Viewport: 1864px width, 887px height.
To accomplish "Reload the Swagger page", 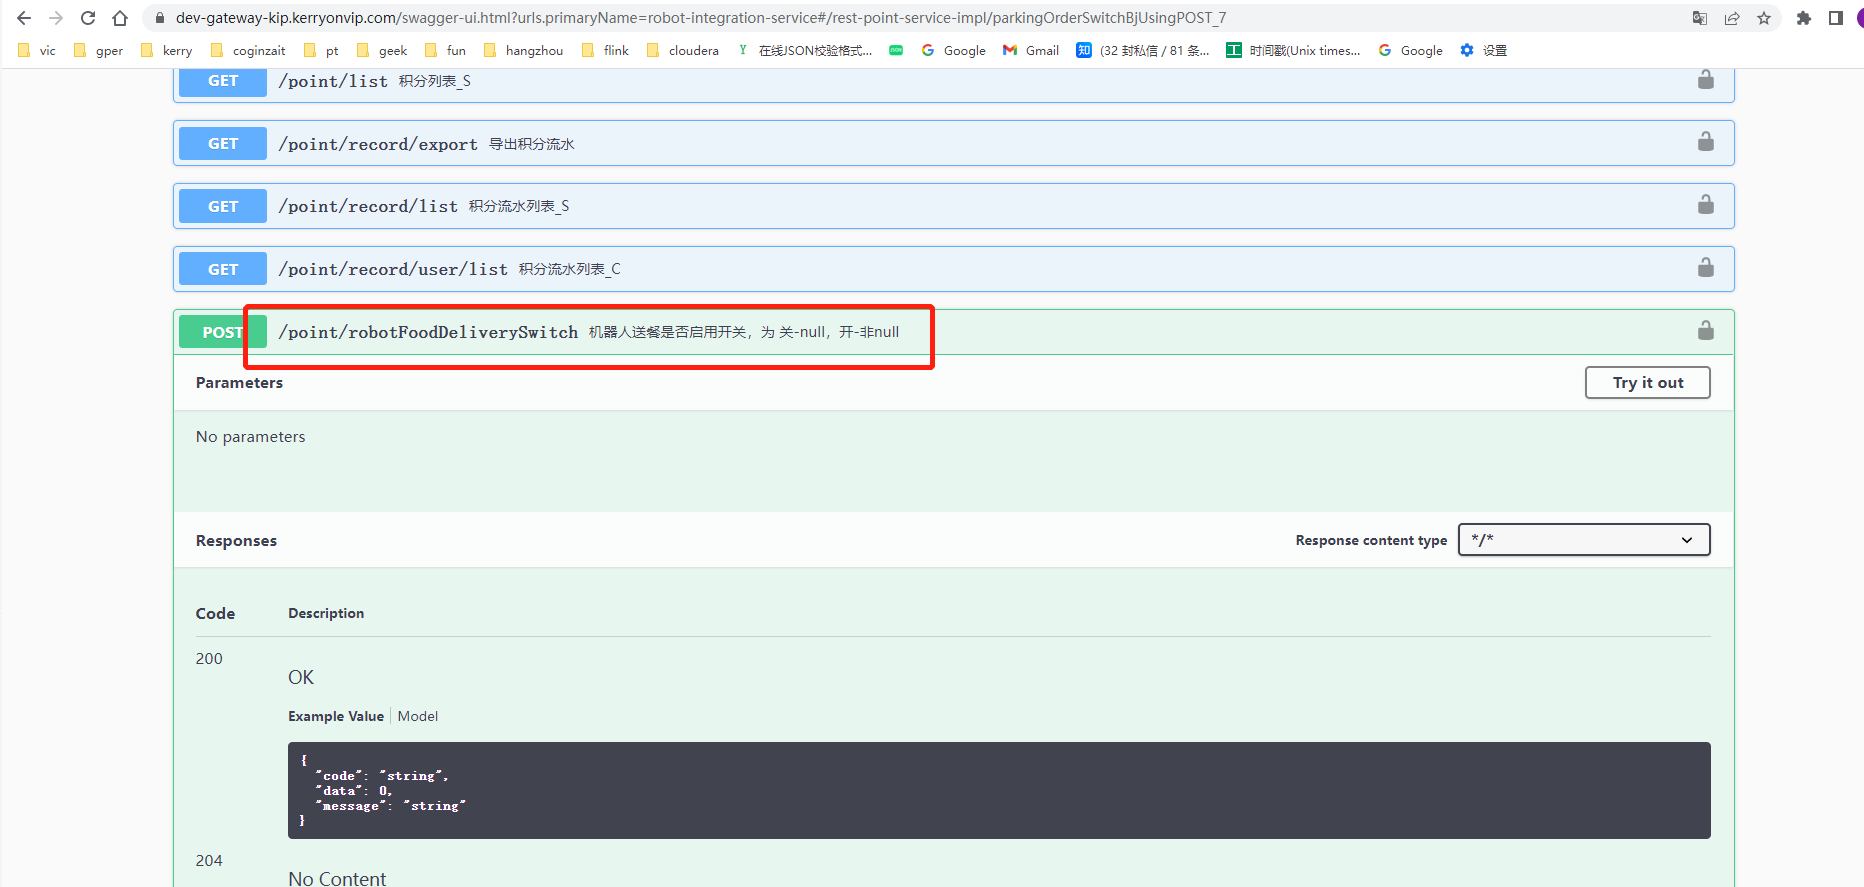I will (x=88, y=18).
